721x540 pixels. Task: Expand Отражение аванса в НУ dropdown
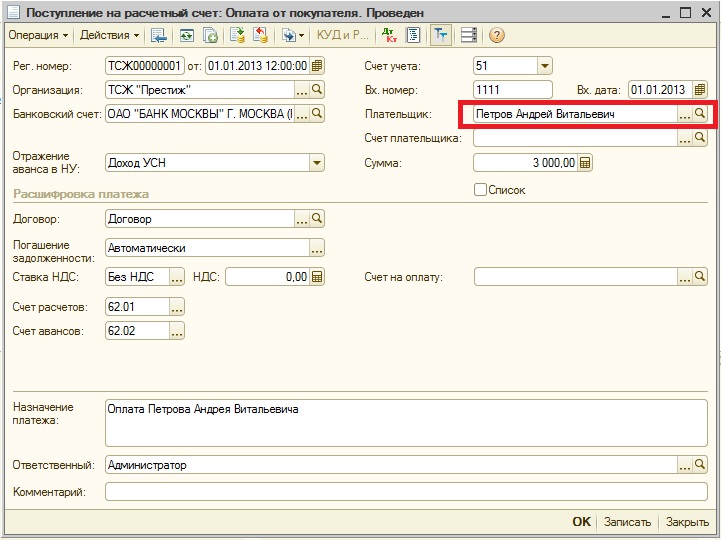coord(316,163)
